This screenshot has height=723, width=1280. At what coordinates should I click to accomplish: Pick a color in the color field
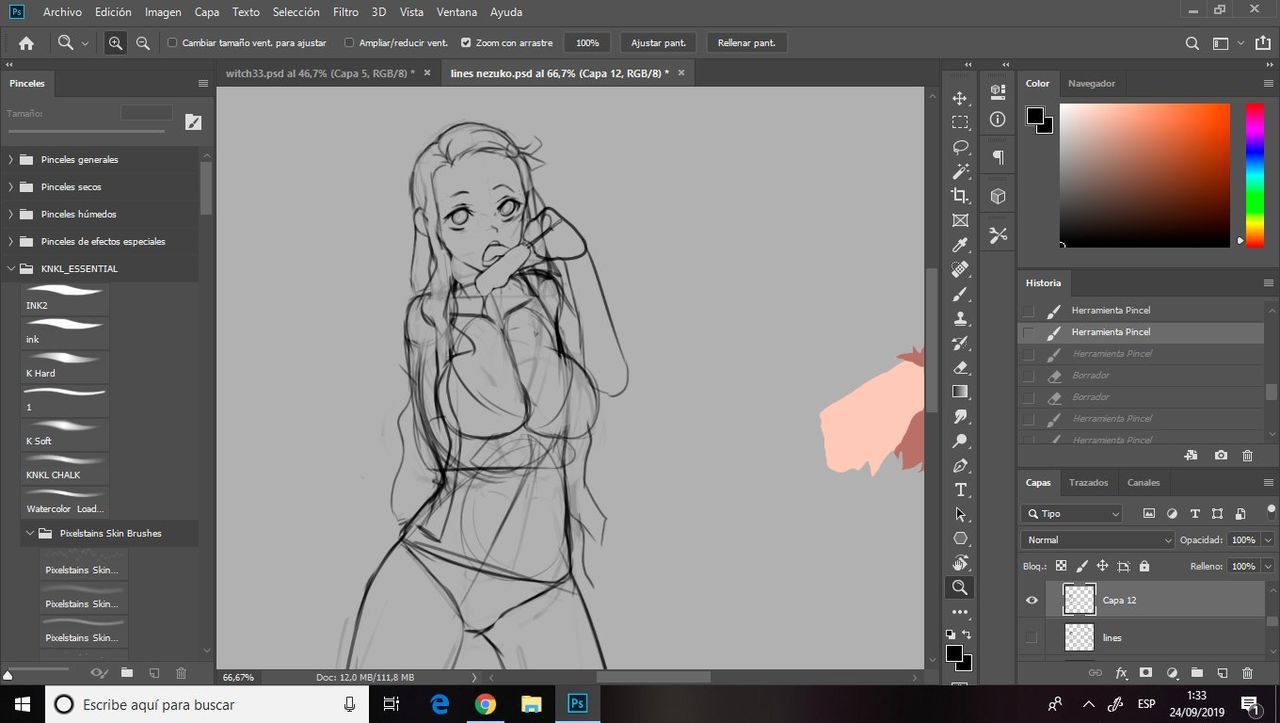click(x=1144, y=175)
